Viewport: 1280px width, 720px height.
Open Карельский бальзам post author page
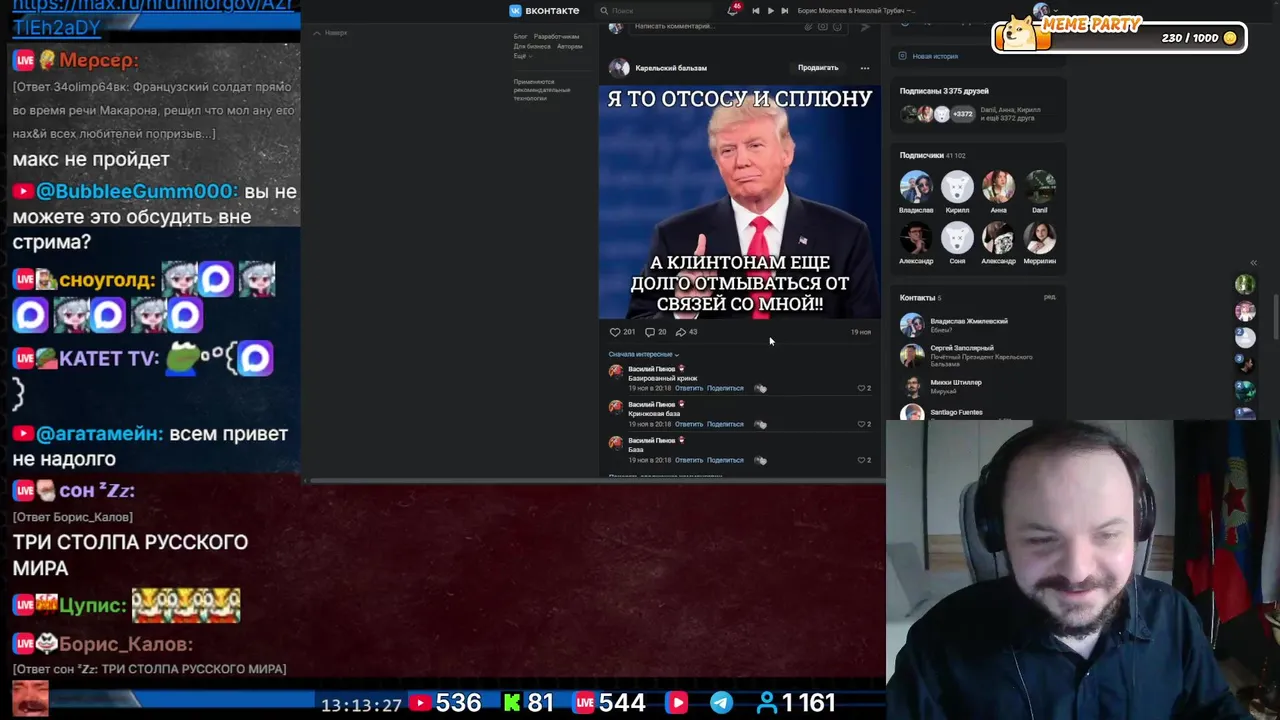pyautogui.click(x=671, y=68)
